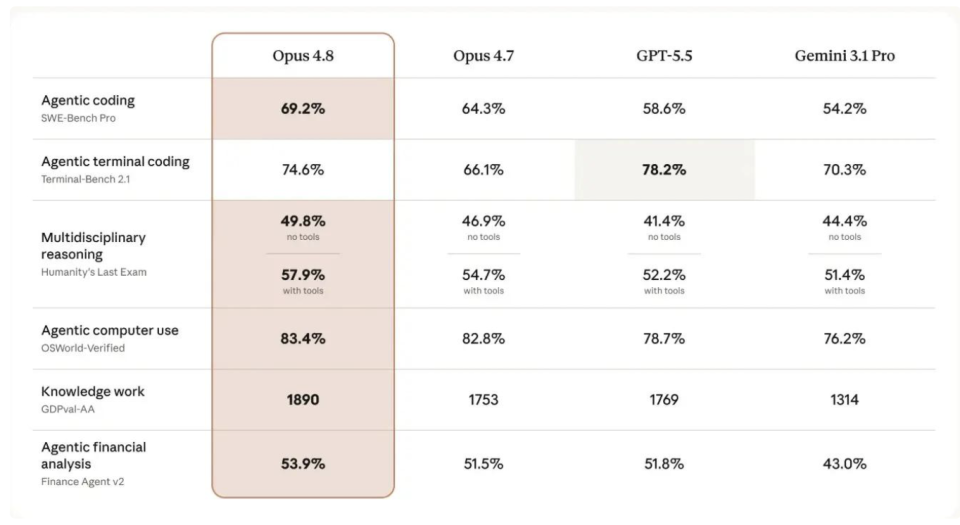Click the Agentic coding row label
Image resolution: width=960 pixels, height=525 pixels.
88,100
